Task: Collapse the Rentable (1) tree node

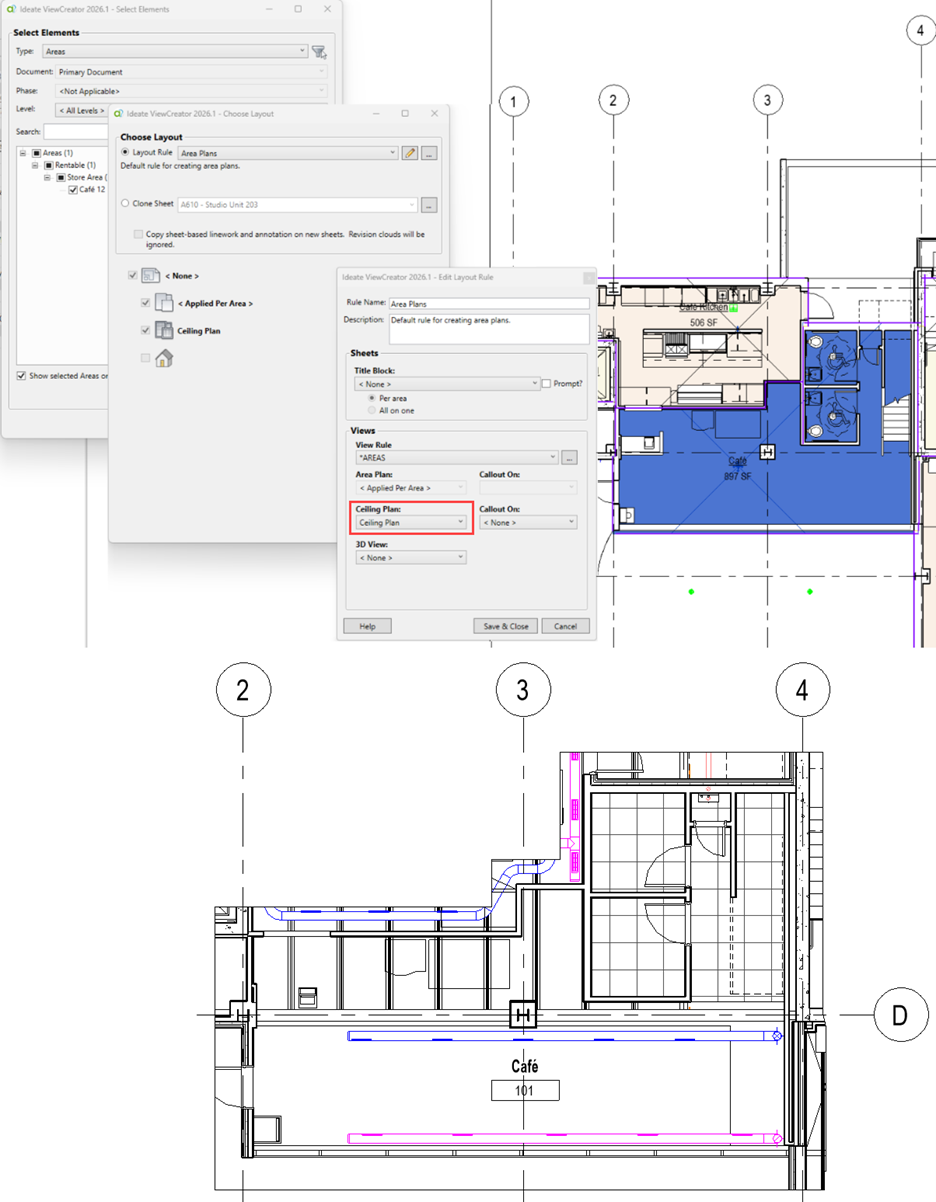Action: pyautogui.click(x=36, y=165)
